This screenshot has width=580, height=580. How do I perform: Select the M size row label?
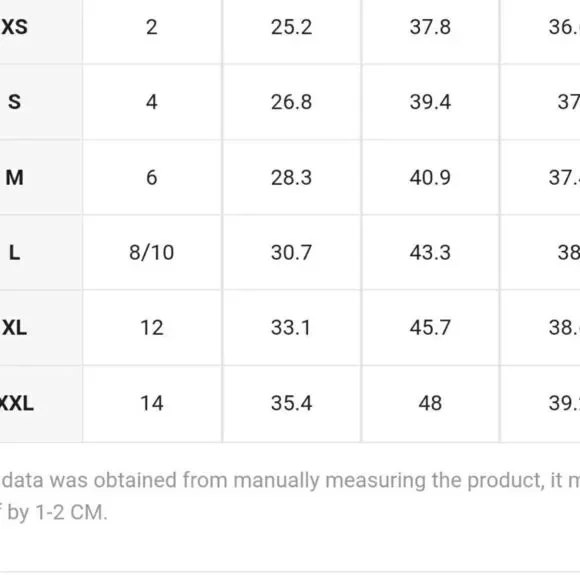[14, 177]
